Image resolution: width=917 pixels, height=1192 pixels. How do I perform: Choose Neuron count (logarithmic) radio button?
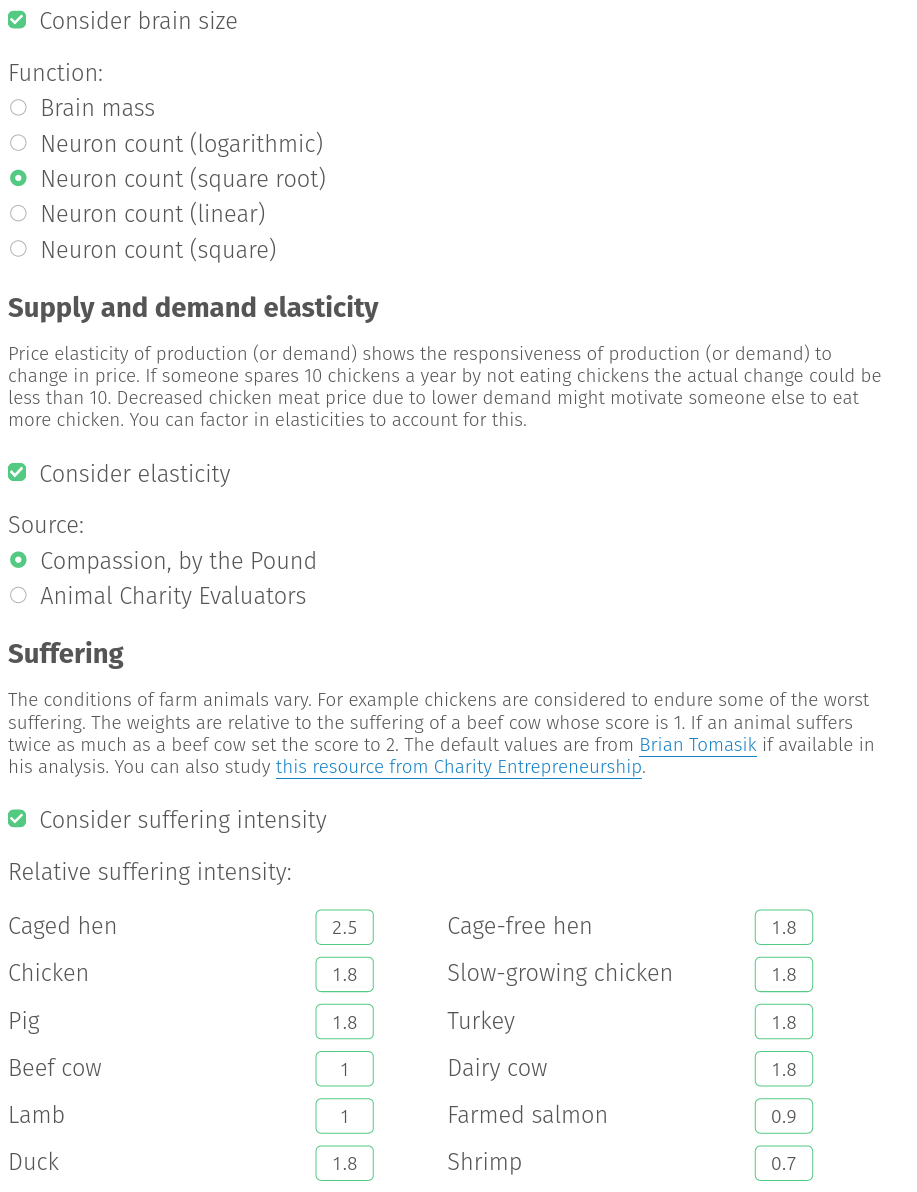(x=18, y=143)
